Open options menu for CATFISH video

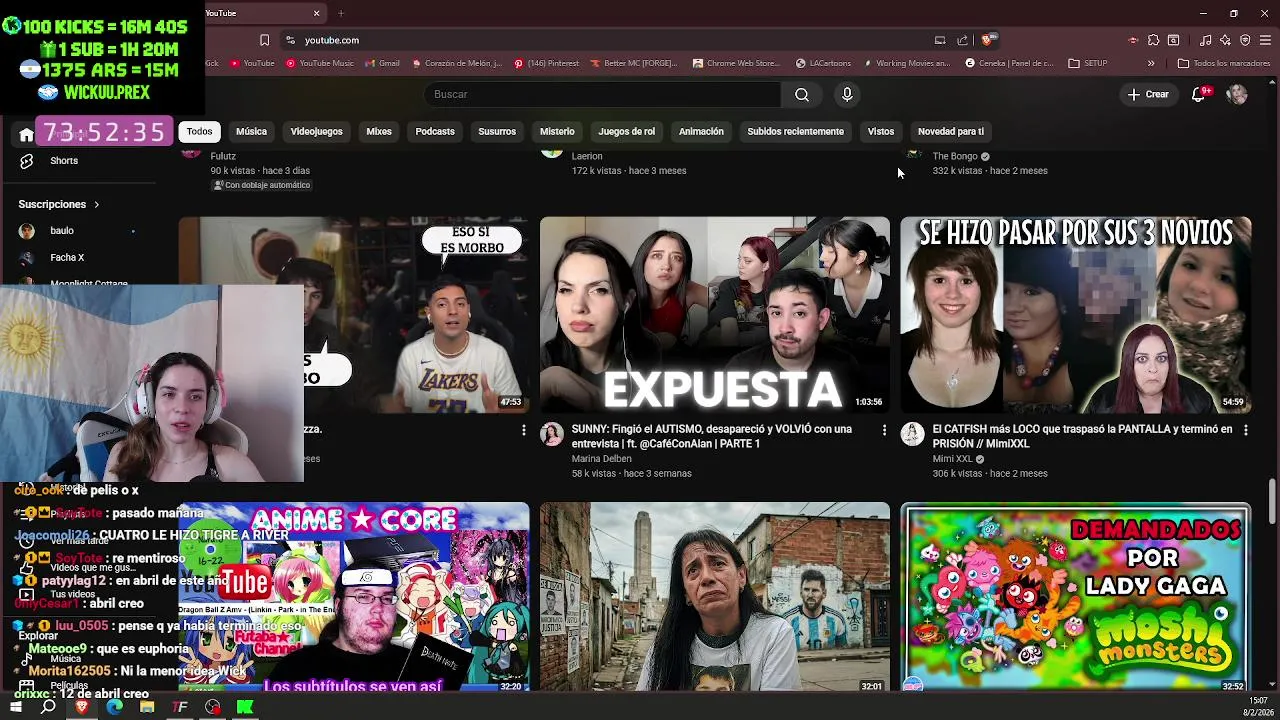[x=1245, y=430]
